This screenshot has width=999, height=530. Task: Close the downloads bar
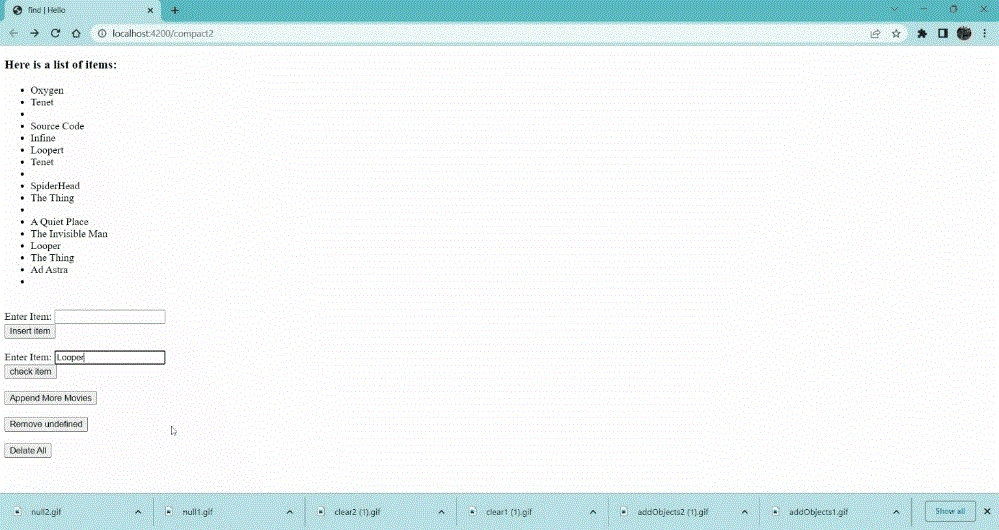tap(987, 512)
